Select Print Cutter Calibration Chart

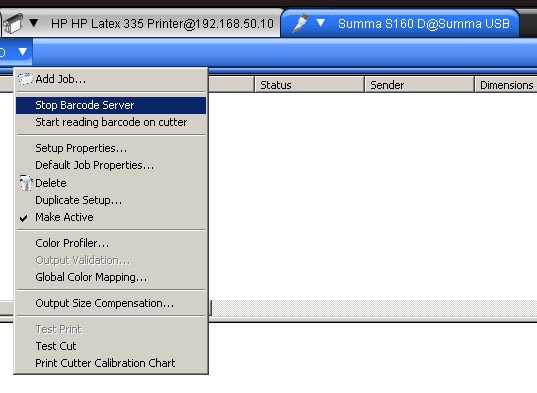coord(111,363)
